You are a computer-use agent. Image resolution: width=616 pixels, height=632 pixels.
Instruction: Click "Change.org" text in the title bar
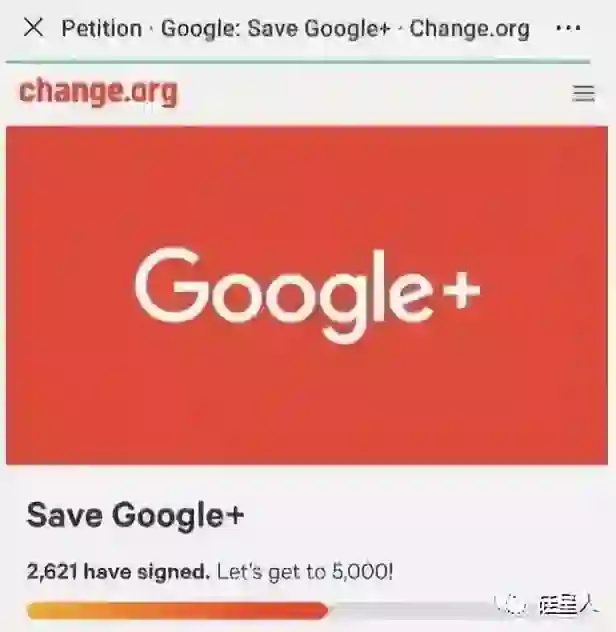pyautogui.click(x=470, y=29)
